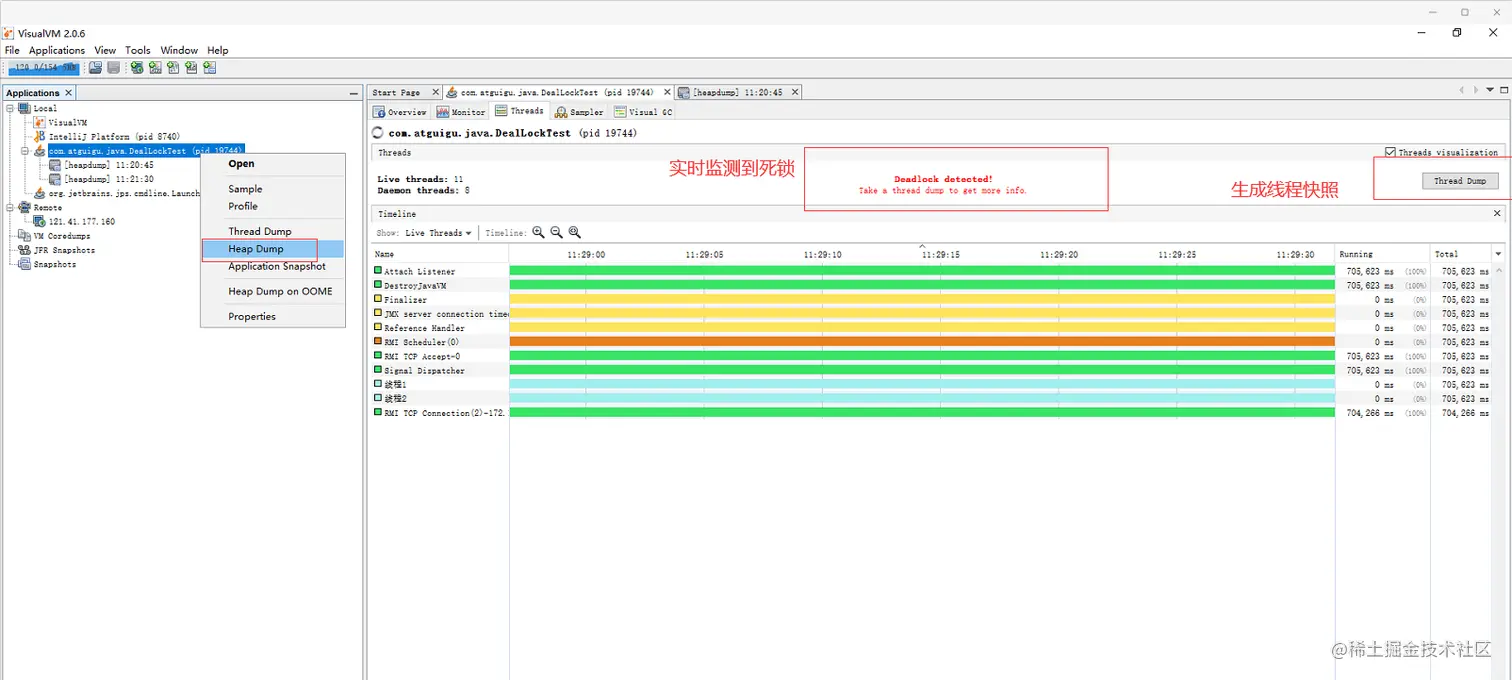Close the Start Page tab
Screen dimensions: 1512x680
click(x=437, y=92)
